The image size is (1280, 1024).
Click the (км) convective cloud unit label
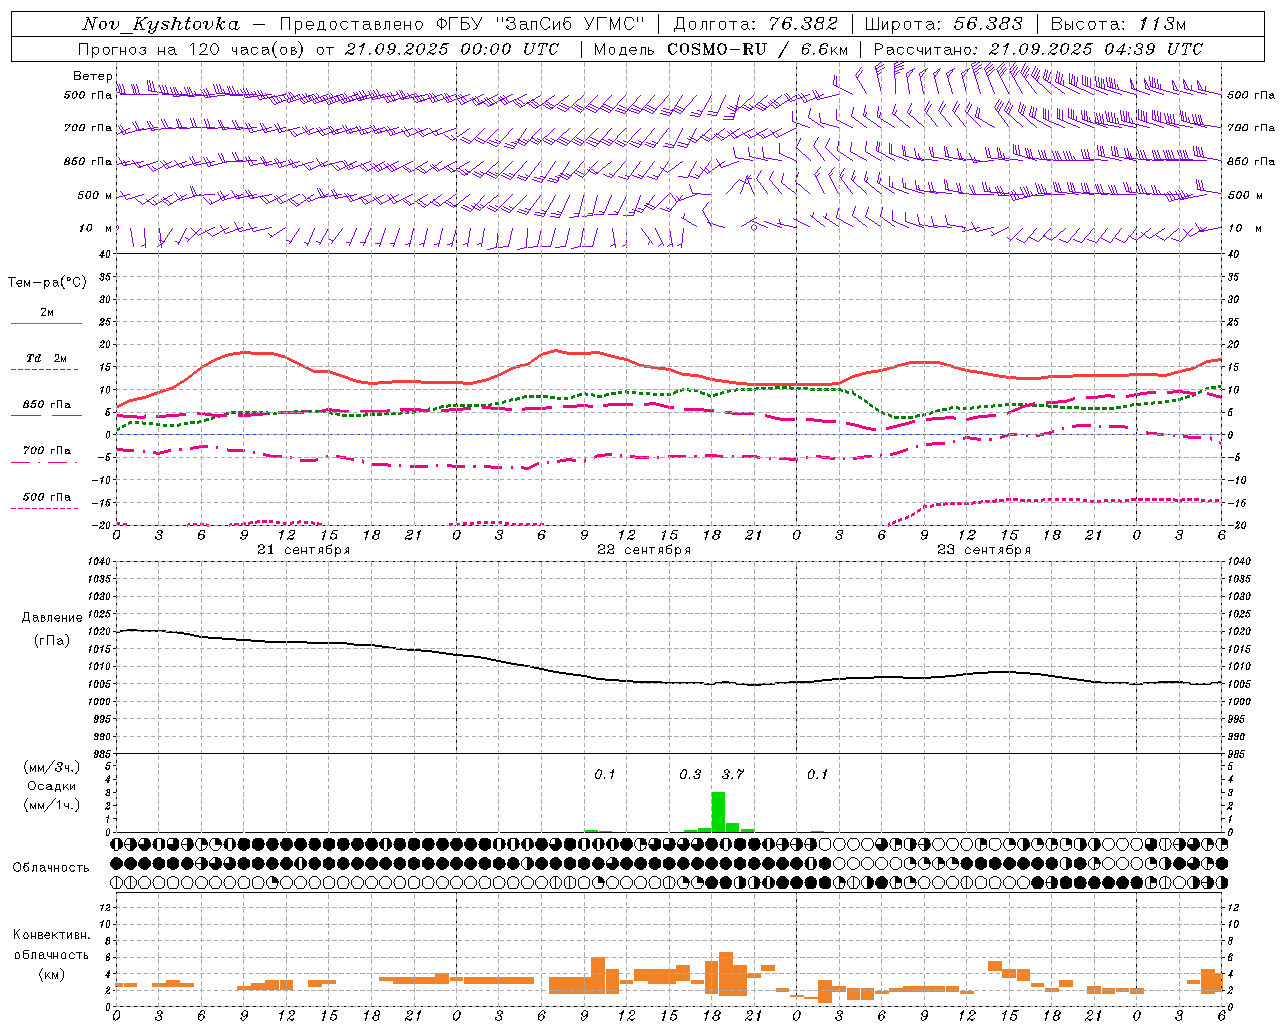[x=51, y=974]
